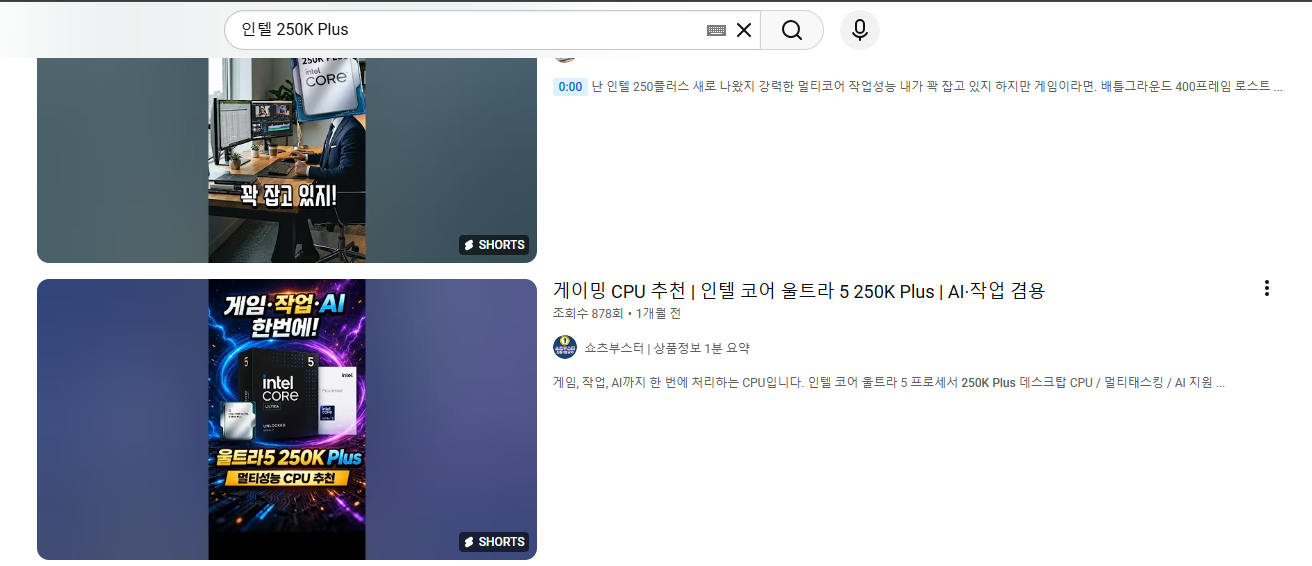
Task: Jump to 0:00 timestamp in first video
Action: tap(570, 87)
